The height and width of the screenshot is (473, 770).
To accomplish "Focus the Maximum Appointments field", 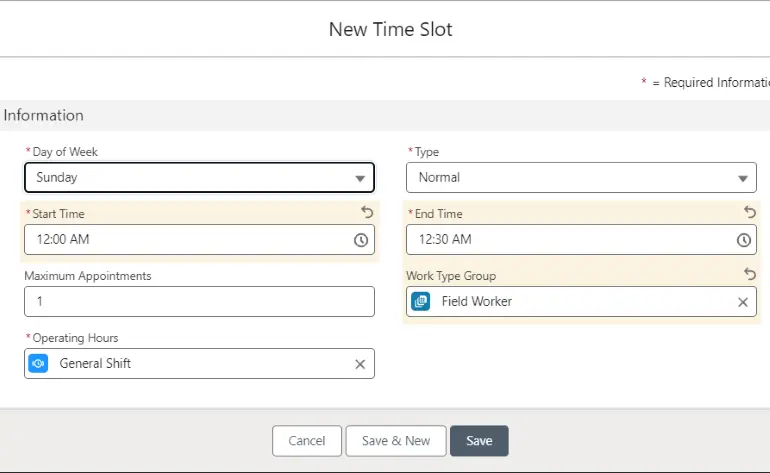I will 199,302.
